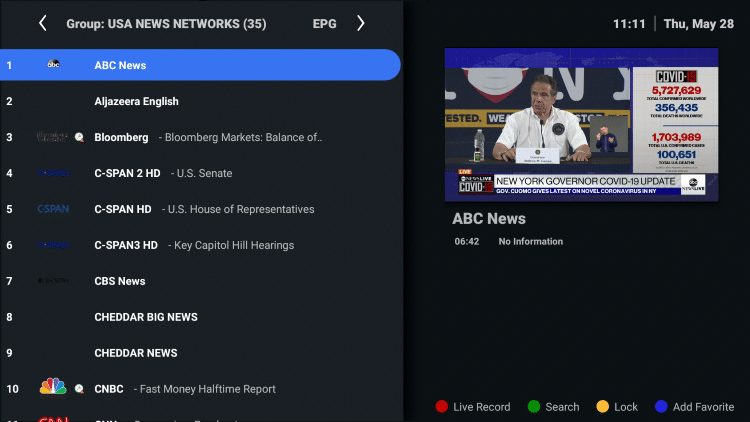Click the ABC News preview title
750x422 pixels.
click(489, 219)
